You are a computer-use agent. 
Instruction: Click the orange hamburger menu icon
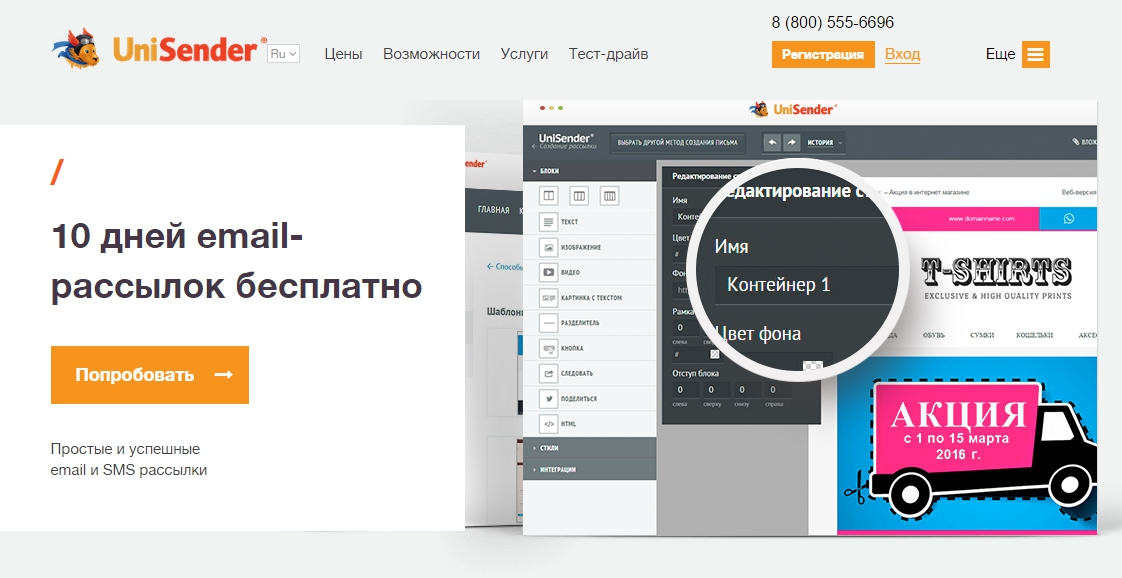pyautogui.click(x=1035, y=54)
